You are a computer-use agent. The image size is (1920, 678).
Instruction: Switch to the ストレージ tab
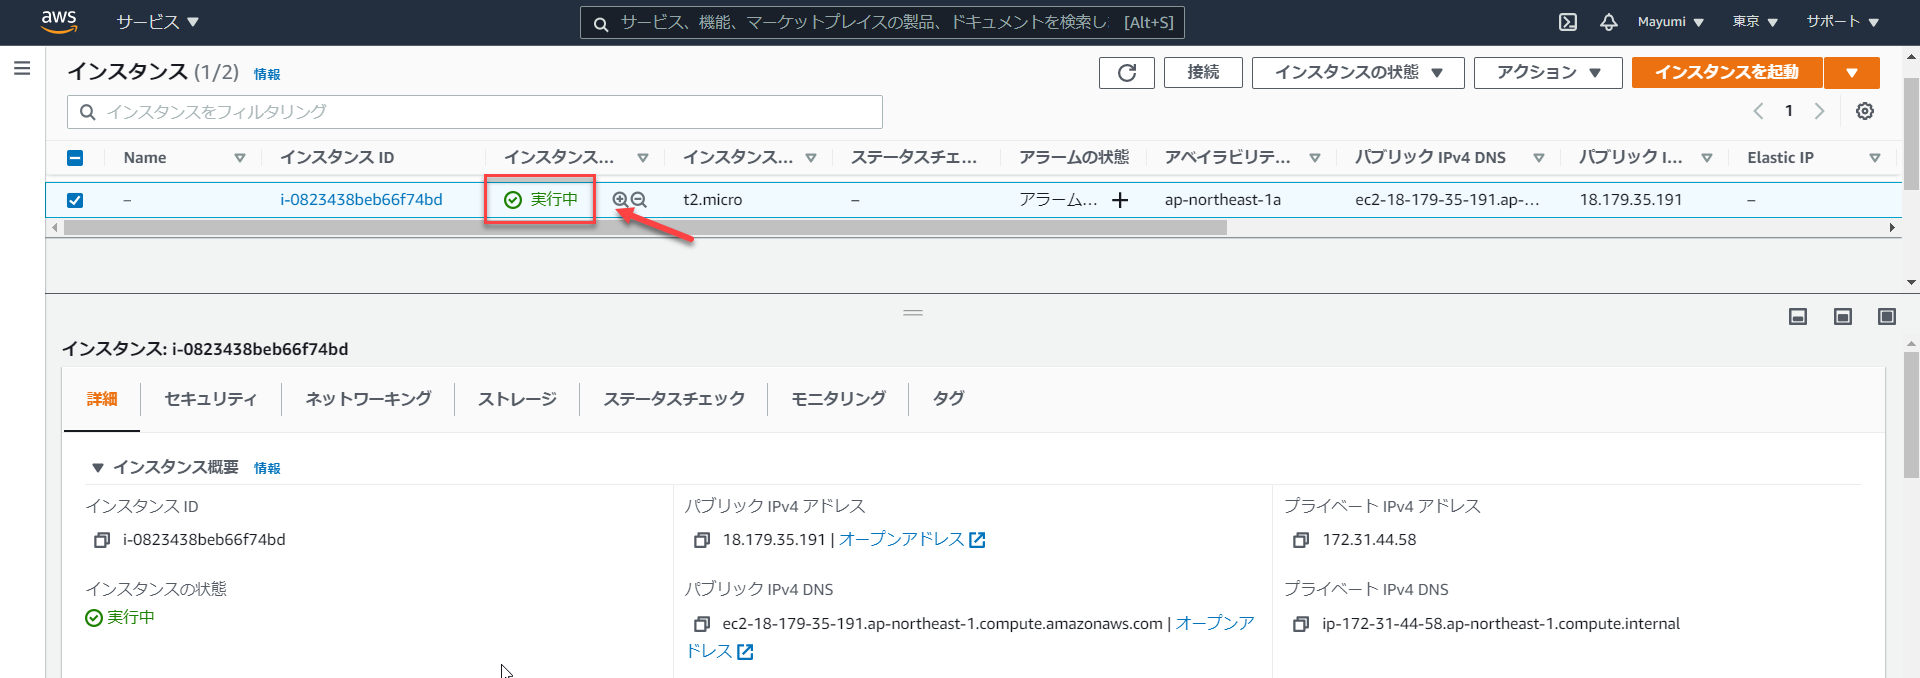517,399
